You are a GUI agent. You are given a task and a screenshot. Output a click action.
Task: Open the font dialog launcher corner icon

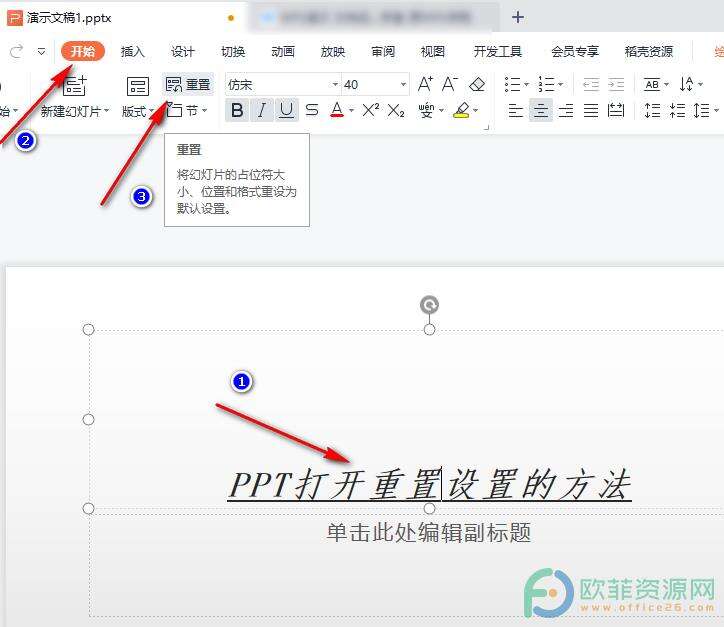pos(486,127)
